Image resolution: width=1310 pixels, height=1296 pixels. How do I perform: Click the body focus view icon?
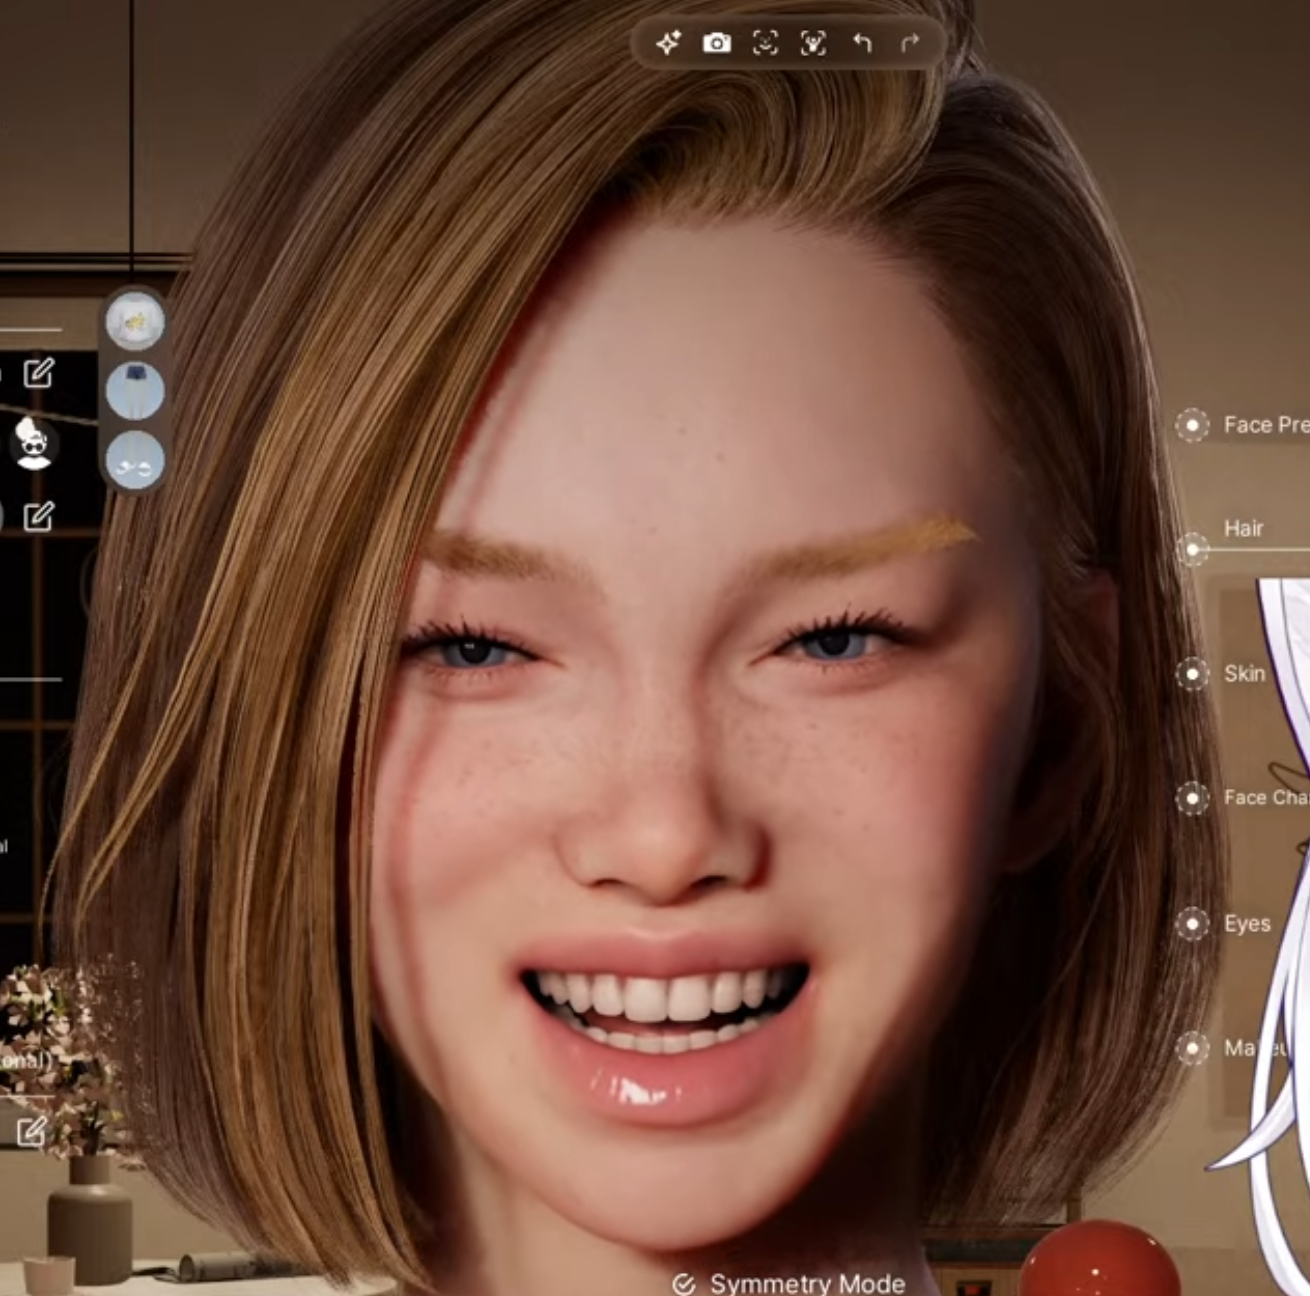pos(813,43)
